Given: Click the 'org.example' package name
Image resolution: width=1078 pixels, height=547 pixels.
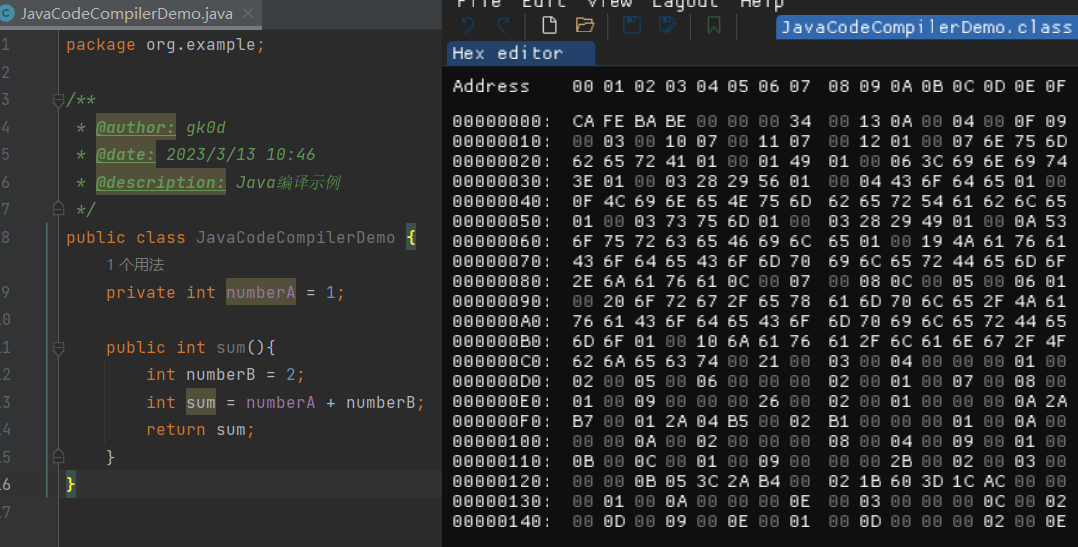Looking at the screenshot, I should [x=201, y=45].
